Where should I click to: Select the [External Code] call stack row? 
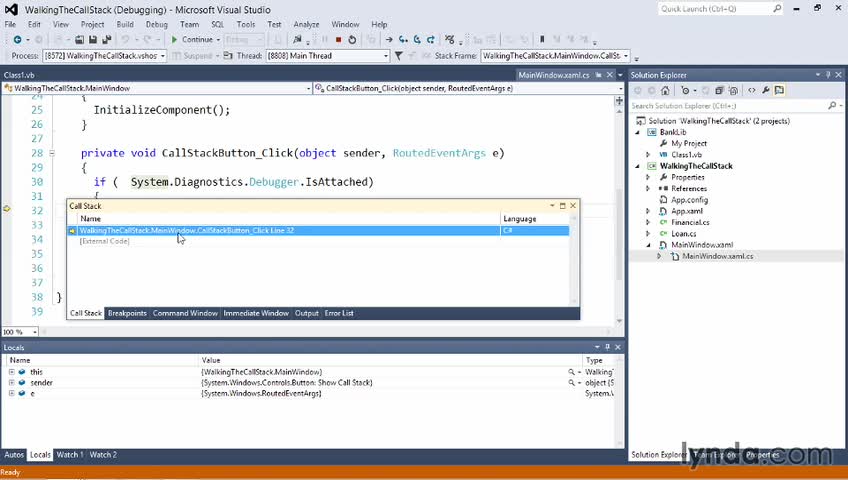[x=318, y=241]
